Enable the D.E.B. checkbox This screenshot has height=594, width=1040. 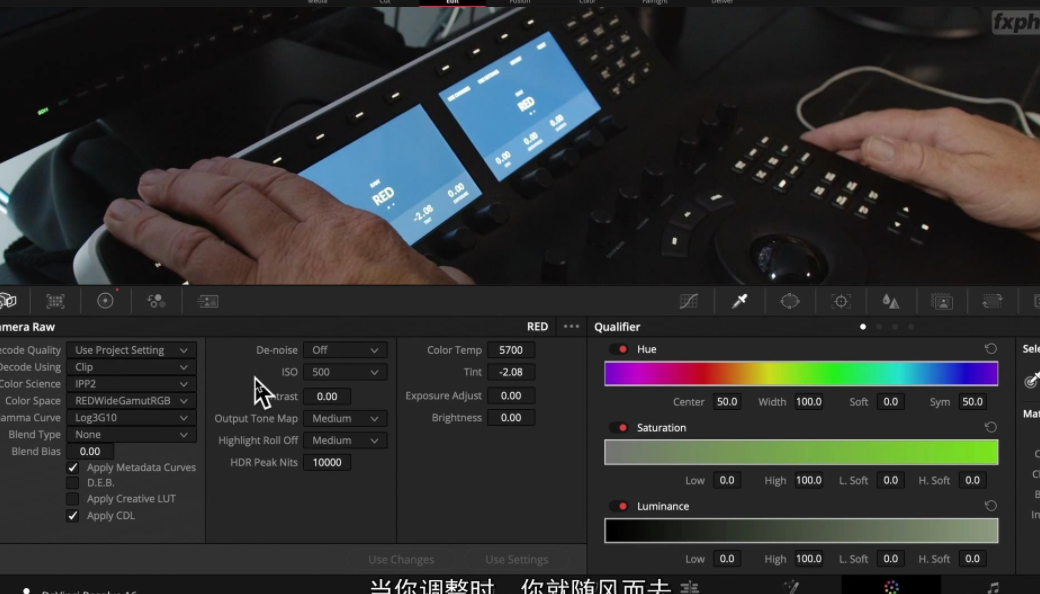(73, 483)
